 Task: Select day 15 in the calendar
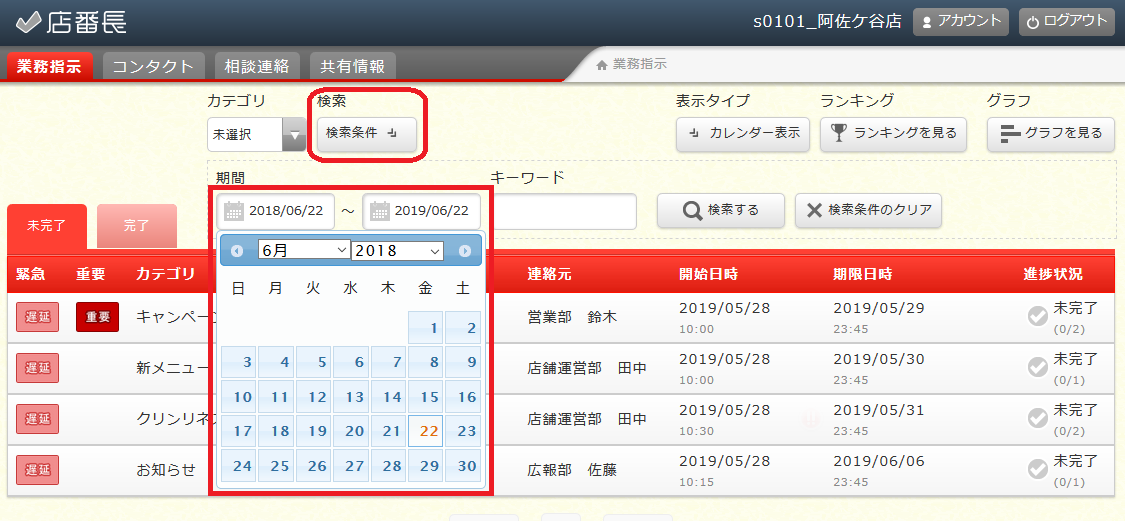425,397
